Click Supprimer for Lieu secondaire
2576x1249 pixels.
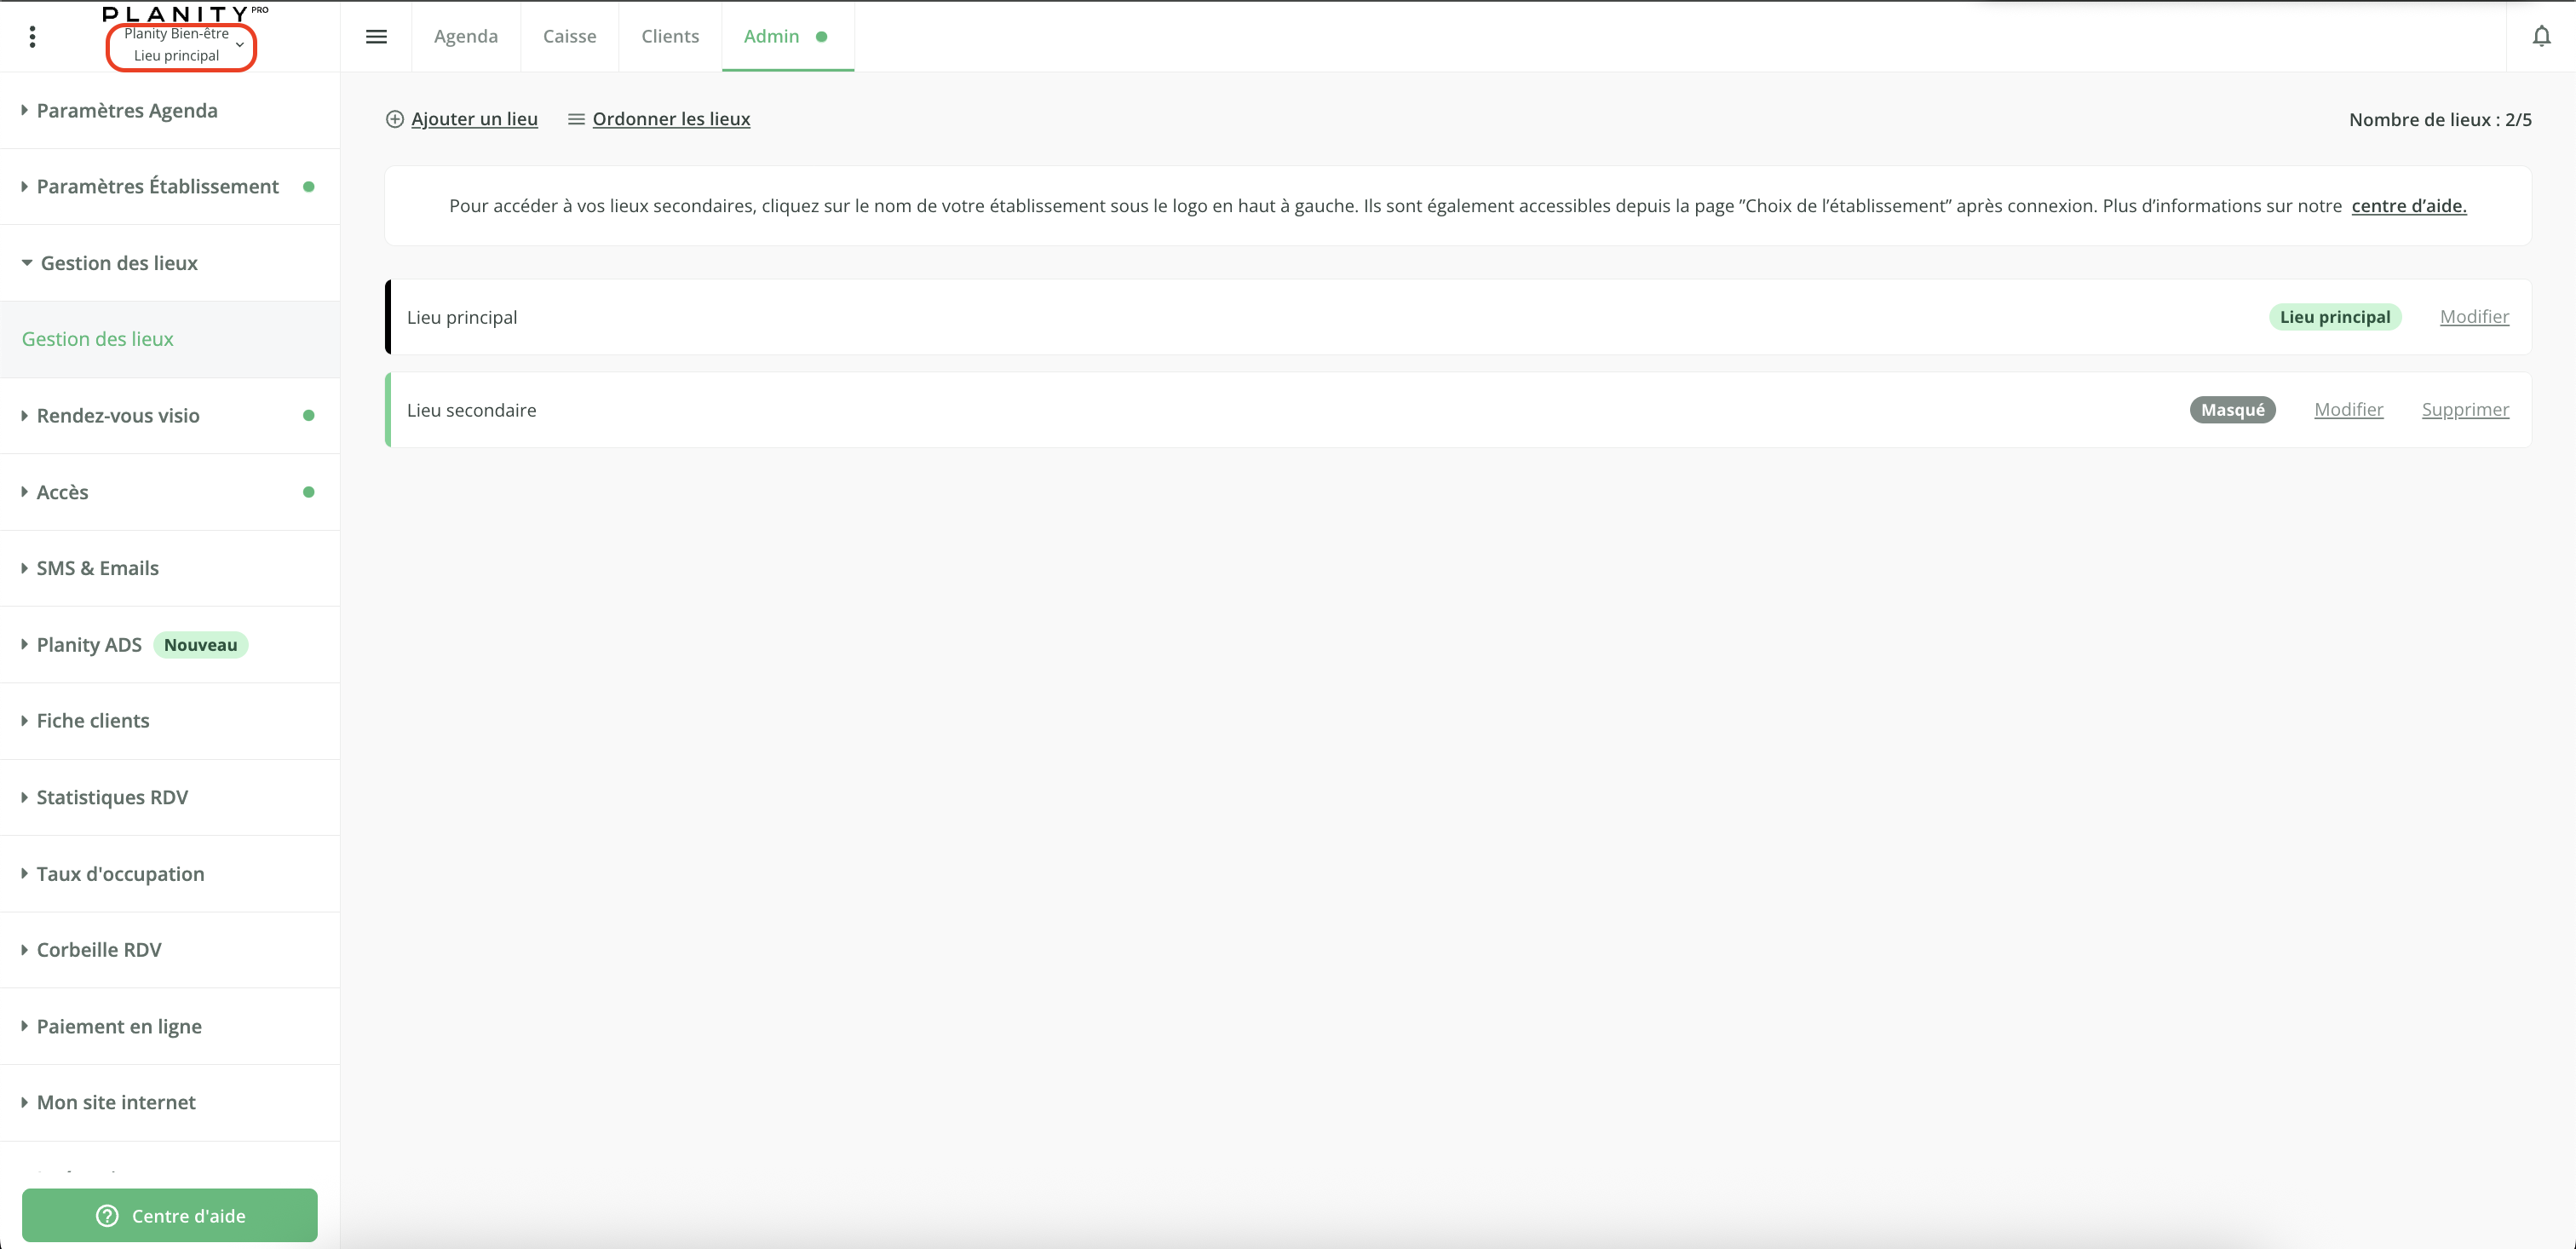coord(2465,410)
